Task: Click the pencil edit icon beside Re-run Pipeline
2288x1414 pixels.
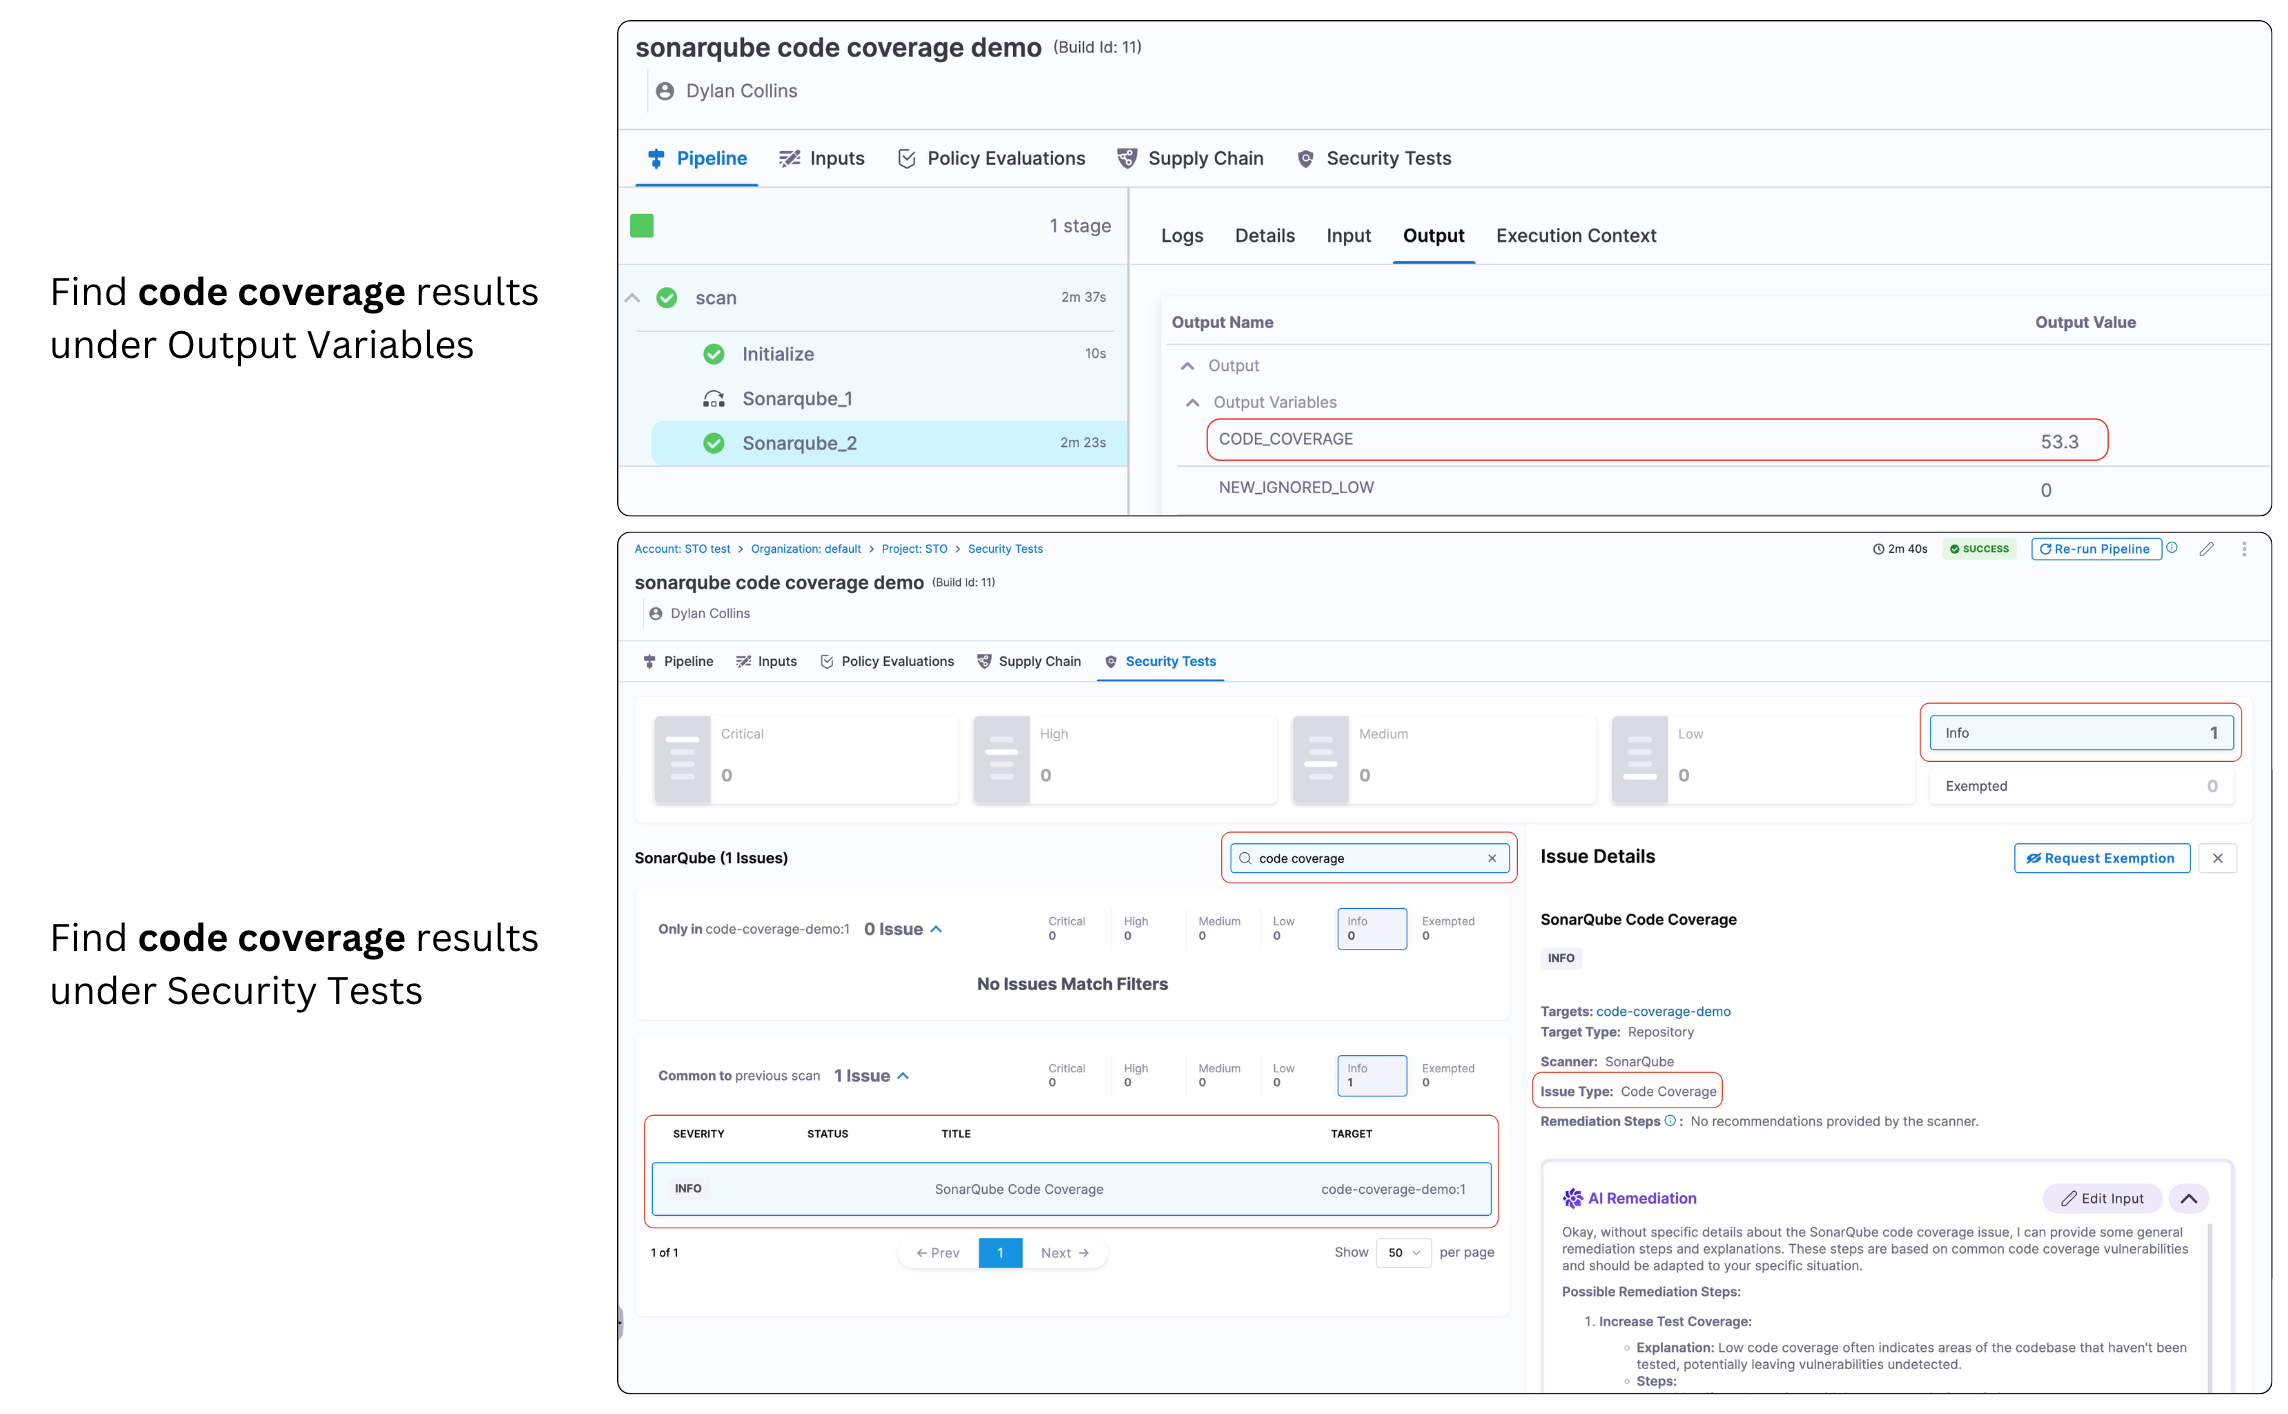Action: (x=2206, y=549)
